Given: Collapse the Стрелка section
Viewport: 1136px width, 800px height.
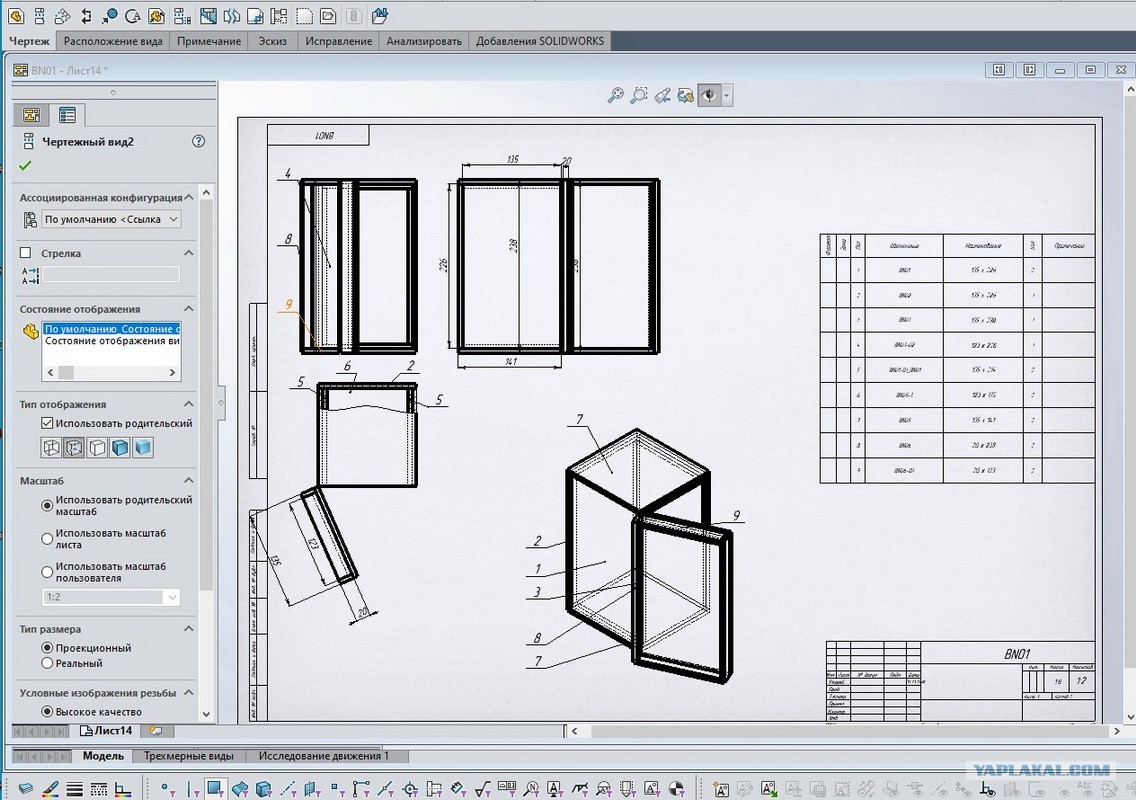Looking at the screenshot, I should click(x=188, y=253).
